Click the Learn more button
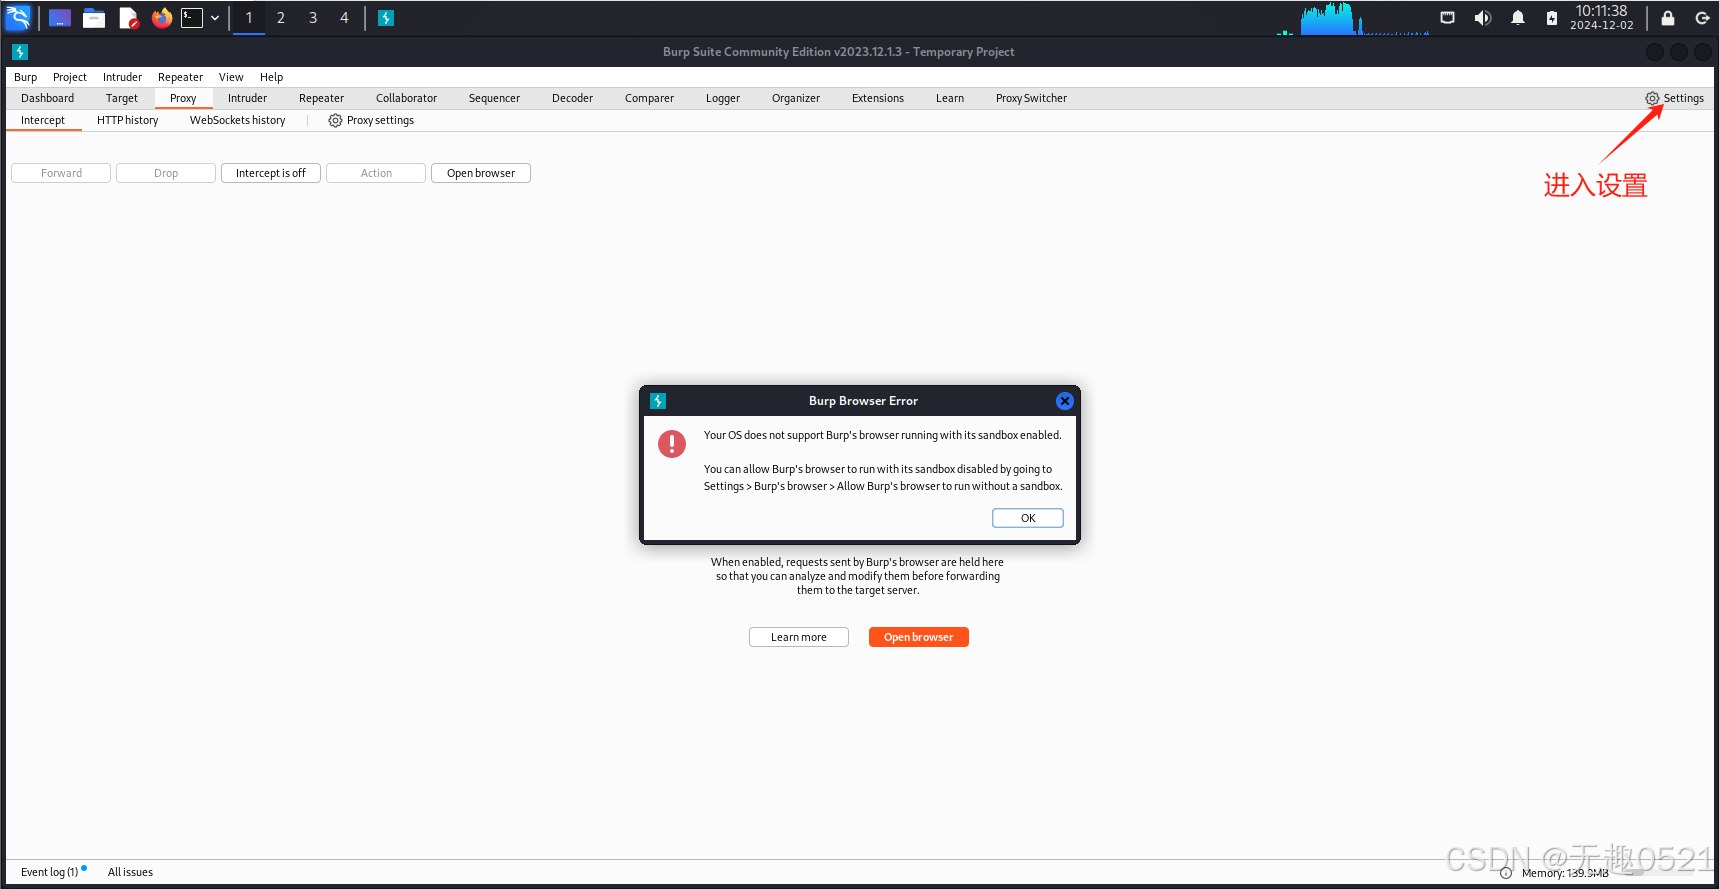The image size is (1719, 889). pyautogui.click(x=799, y=637)
